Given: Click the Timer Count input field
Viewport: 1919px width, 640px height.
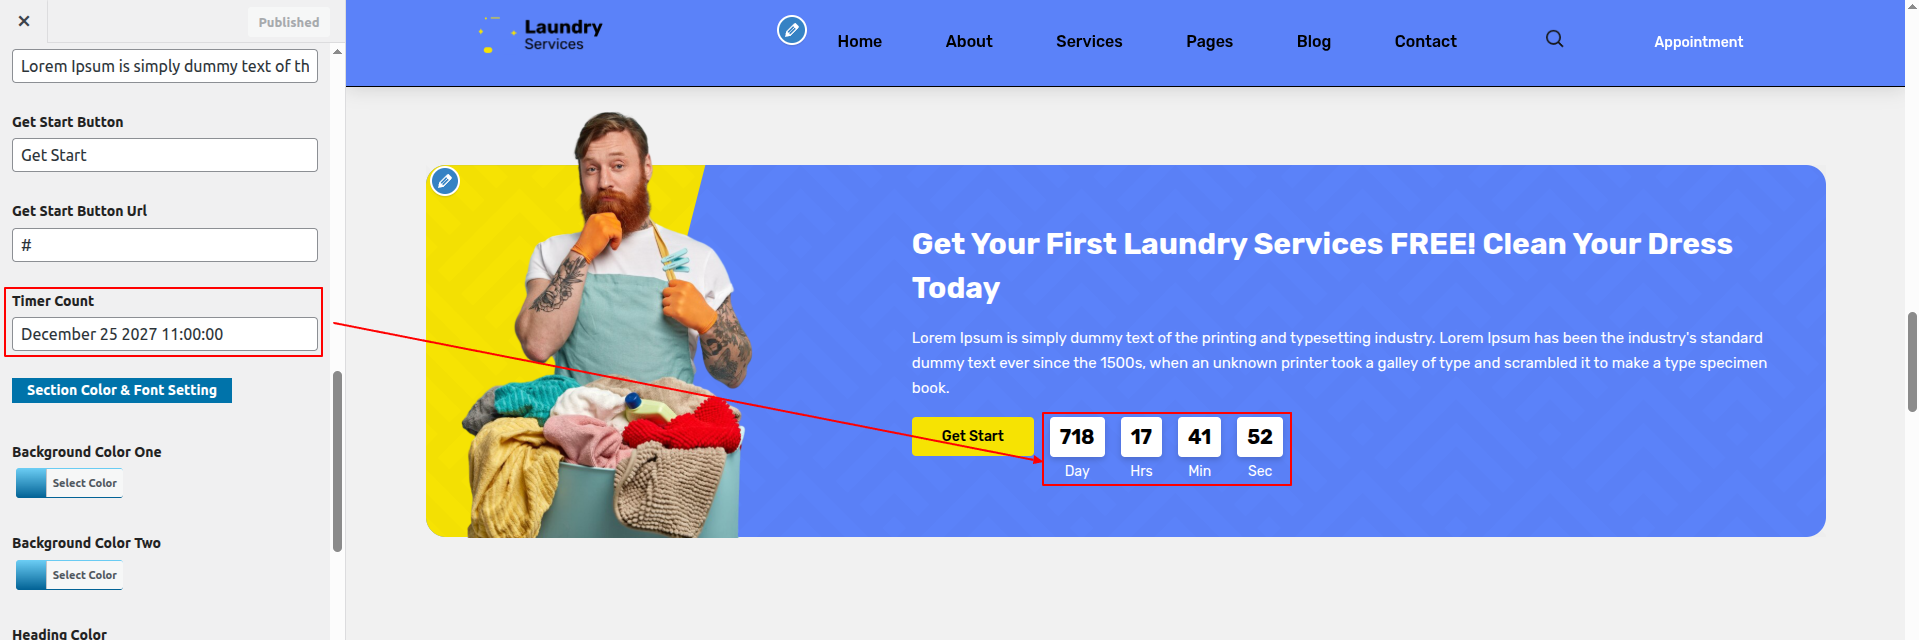Looking at the screenshot, I should click(x=165, y=334).
